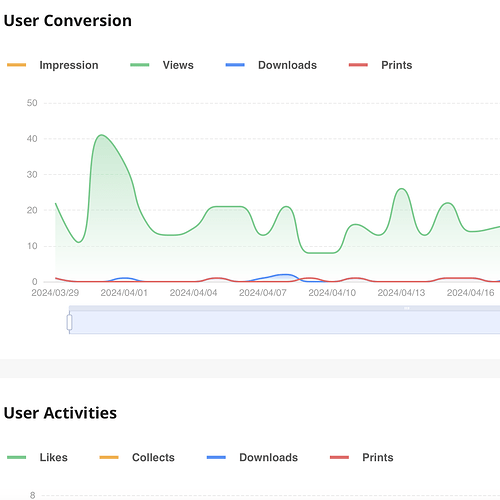Toggle the Likes series in User Activities

[37, 457]
